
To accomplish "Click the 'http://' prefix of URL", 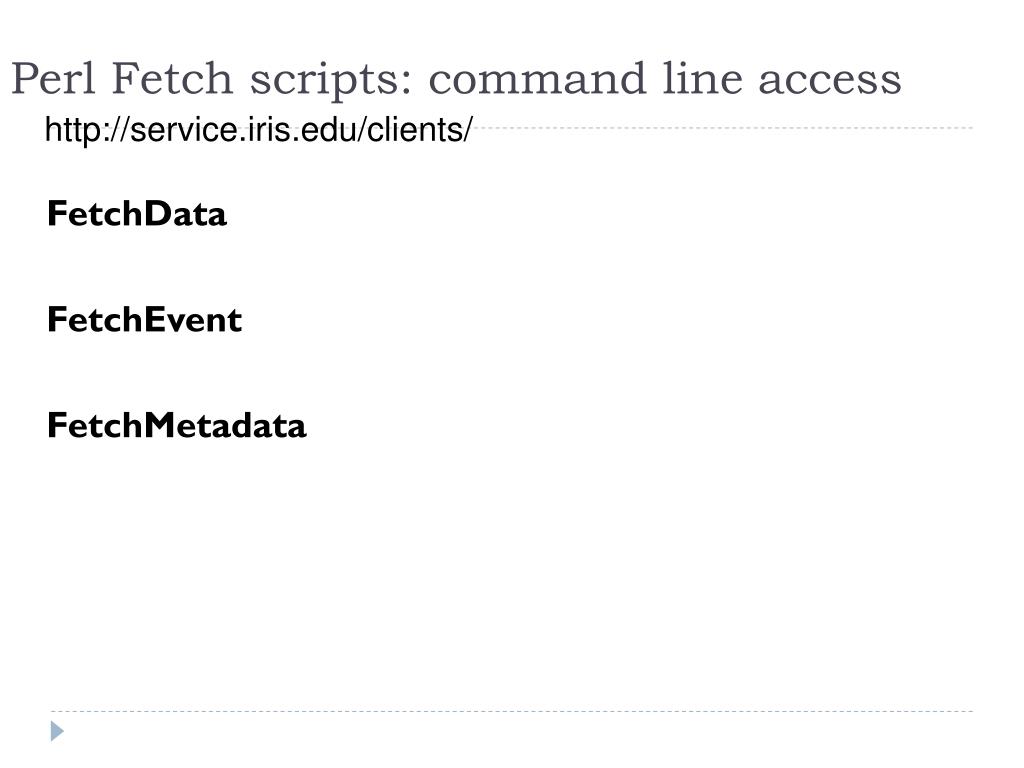I will pyautogui.click(x=87, y=129).
